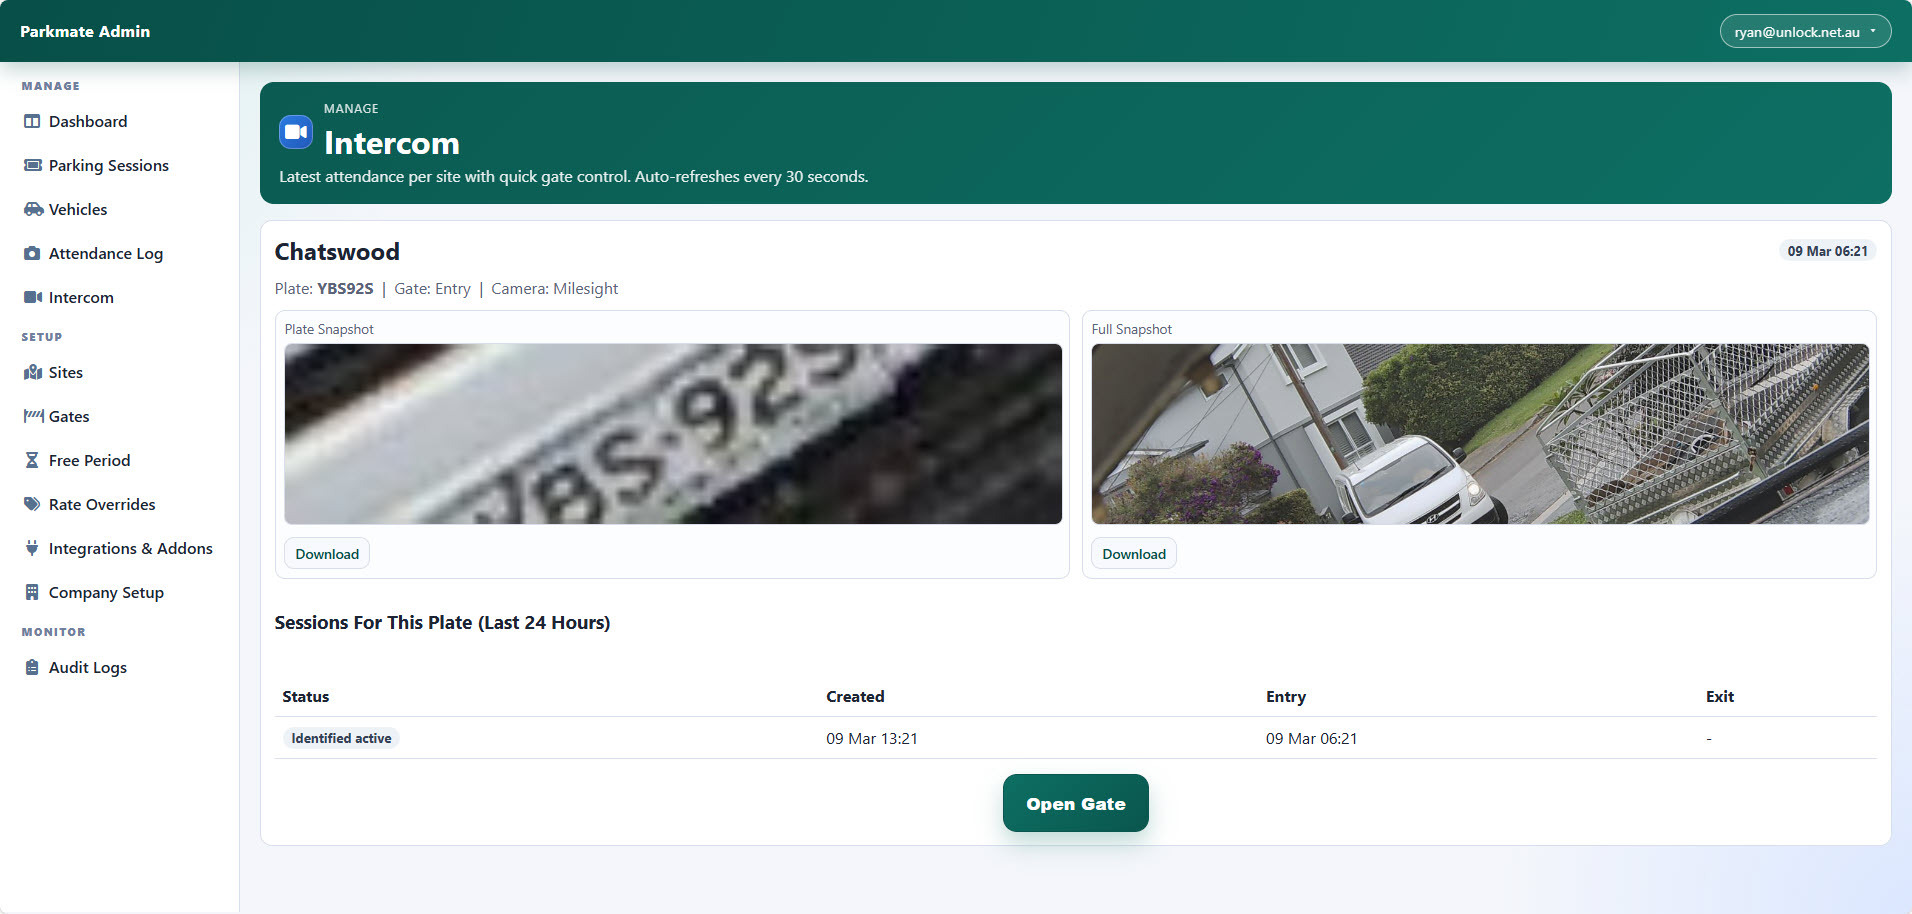1912x914 pixels.
Task: Click the Sites map icon
Action: [x=32, y=373]
